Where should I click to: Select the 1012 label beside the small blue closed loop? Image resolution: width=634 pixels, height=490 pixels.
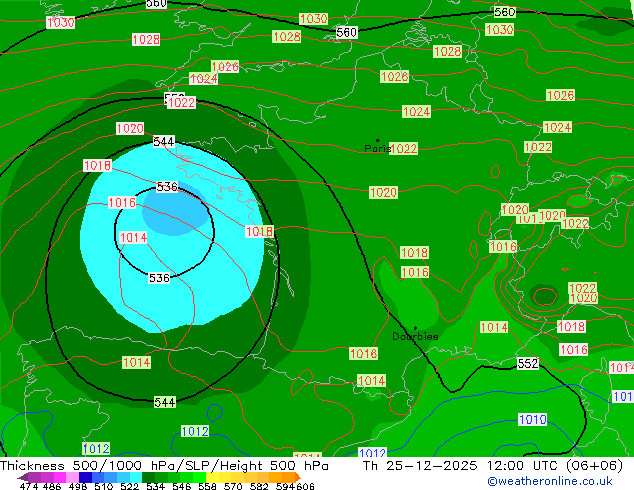click(195, 431)
